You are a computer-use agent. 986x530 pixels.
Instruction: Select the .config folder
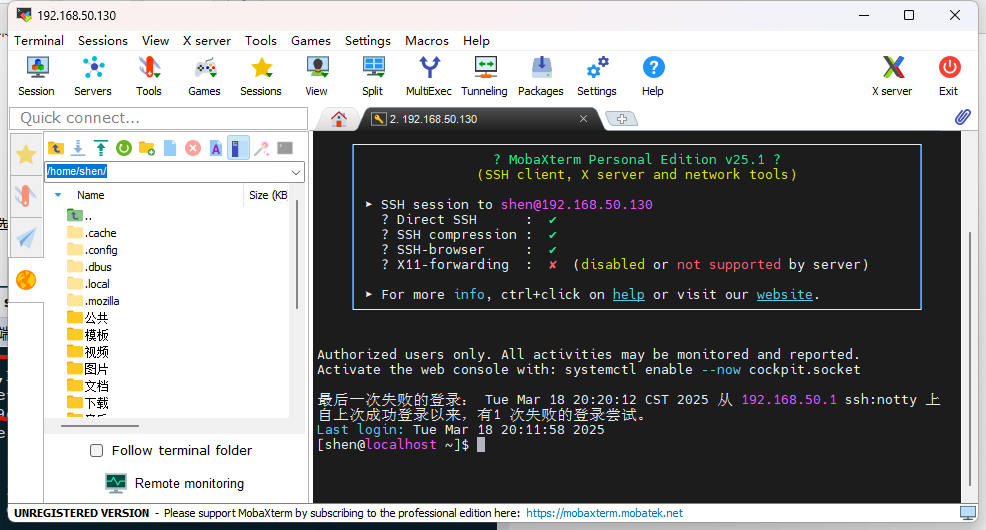(x=92, y=250)
